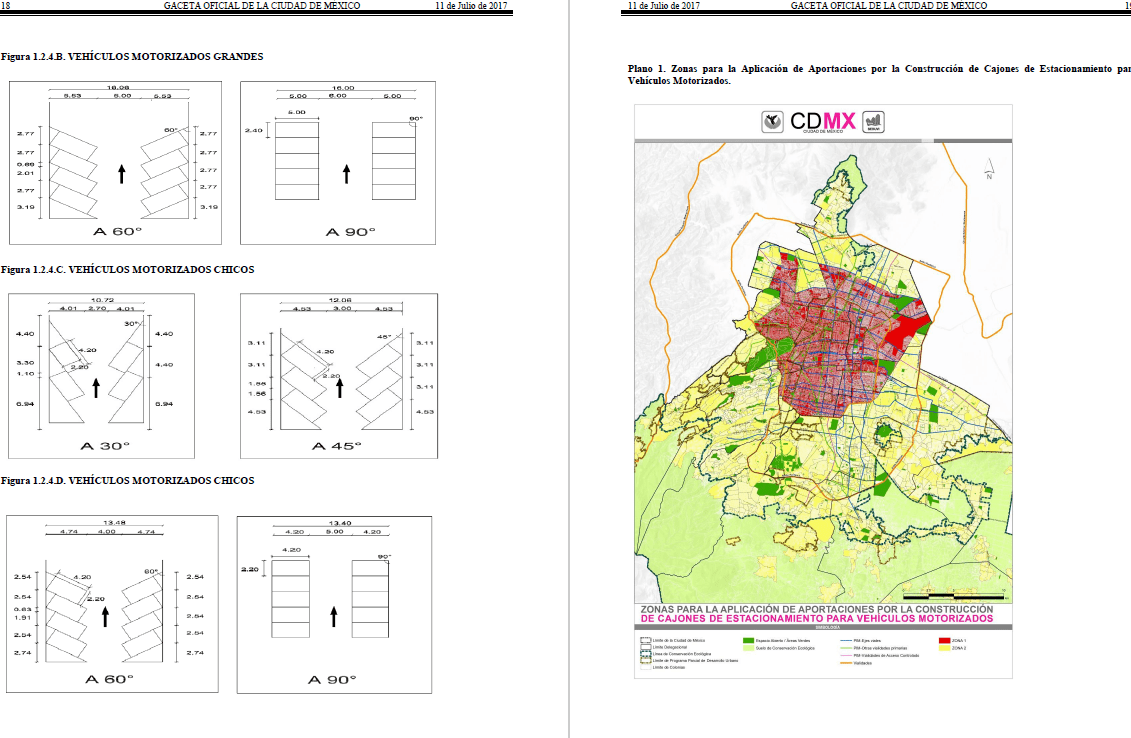Click the '3.30' dimension in the 30° diagram

(25, 363)
